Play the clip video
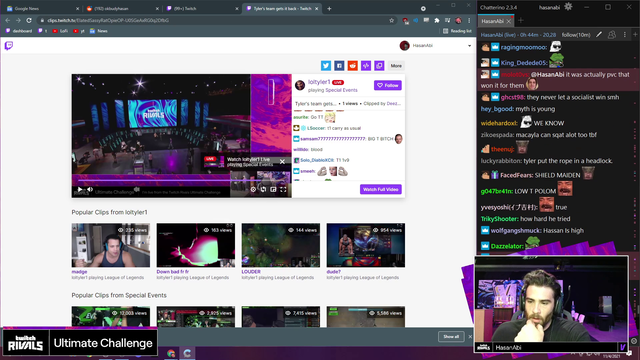This screenshot has width=640, height=360. tap(80, 189)
